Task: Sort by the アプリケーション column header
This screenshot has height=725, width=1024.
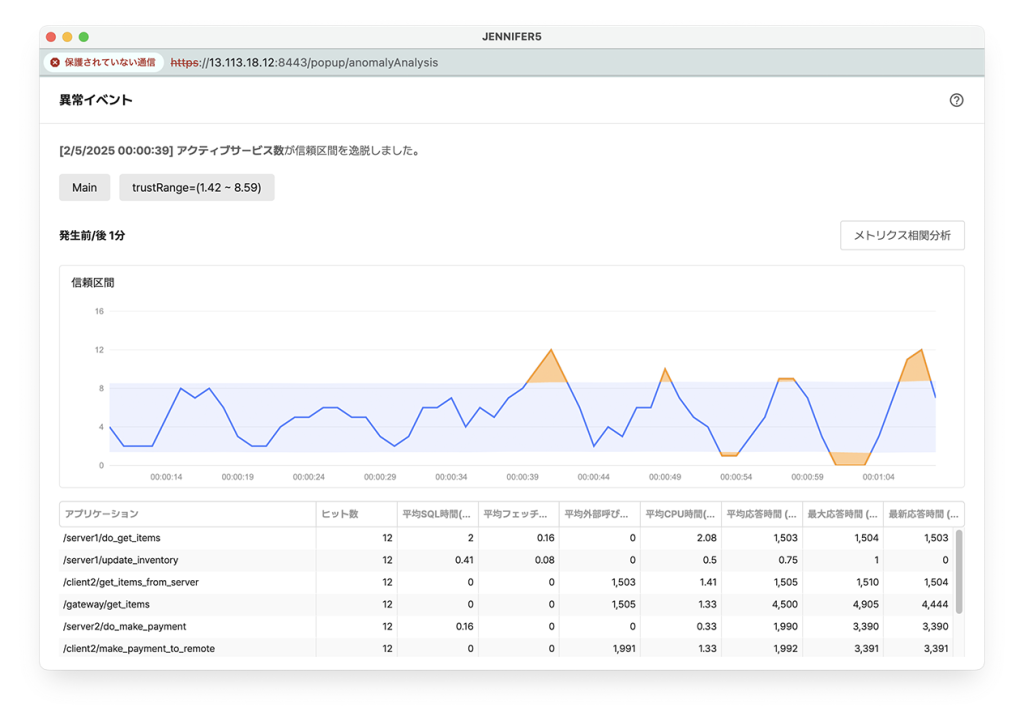Action: (187, 514)
